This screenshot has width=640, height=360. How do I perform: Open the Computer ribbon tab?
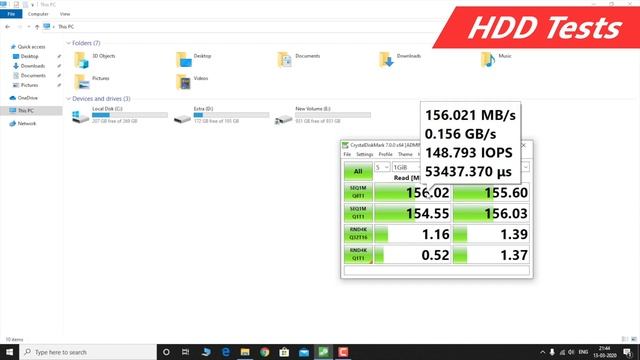[x=38, y=14]
